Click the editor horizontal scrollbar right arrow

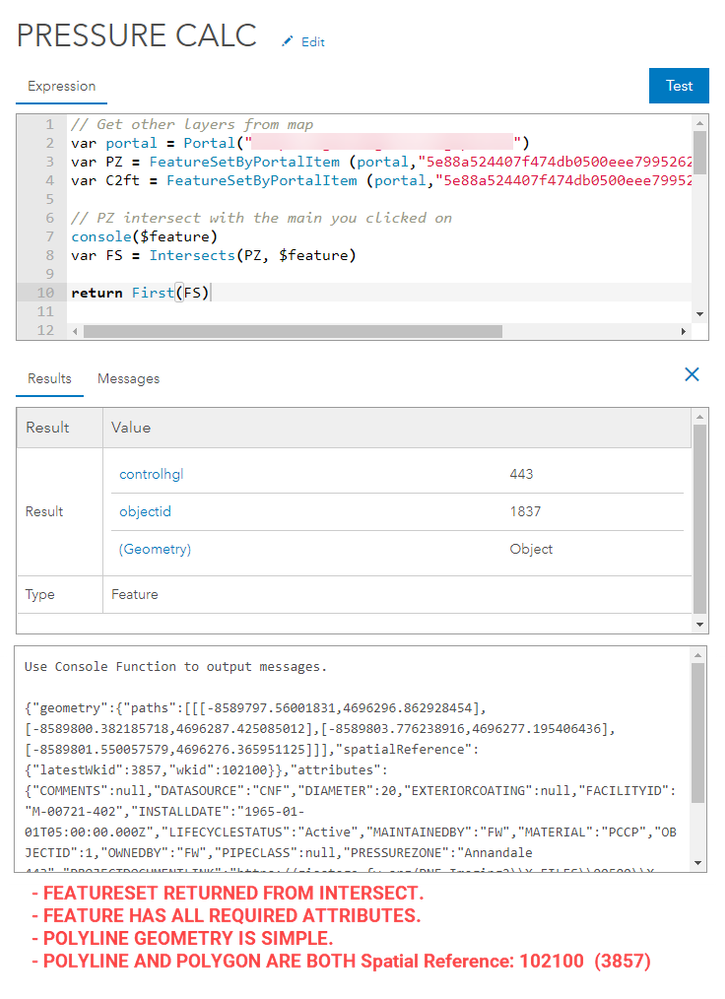pyautogui.click(x=684, y=331)
